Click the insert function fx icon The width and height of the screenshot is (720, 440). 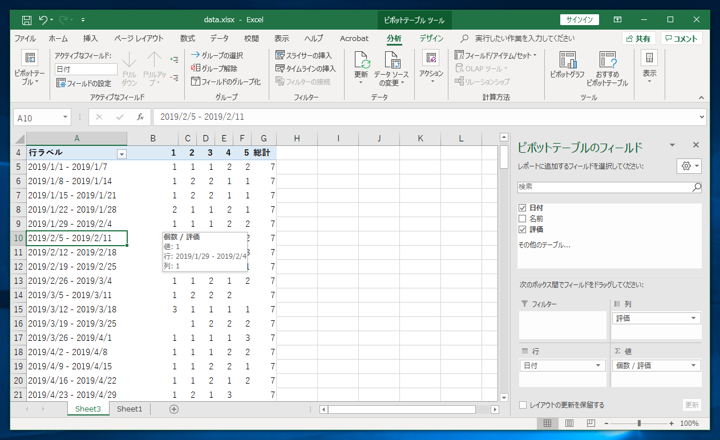tap(140, 117)
